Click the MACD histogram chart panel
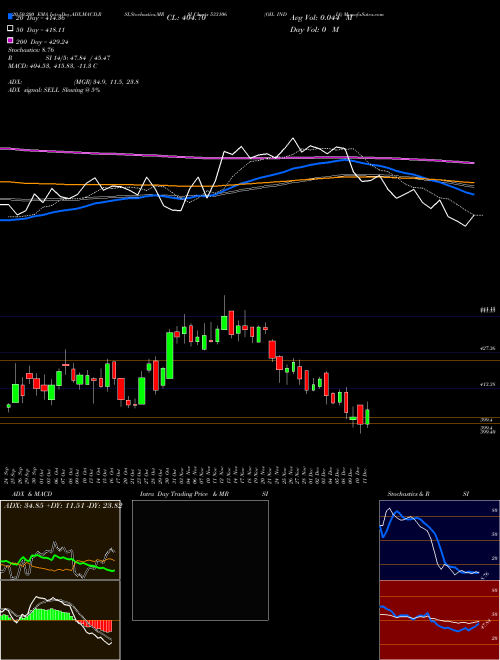Screen dimensions: 500x660 [60, 620]
